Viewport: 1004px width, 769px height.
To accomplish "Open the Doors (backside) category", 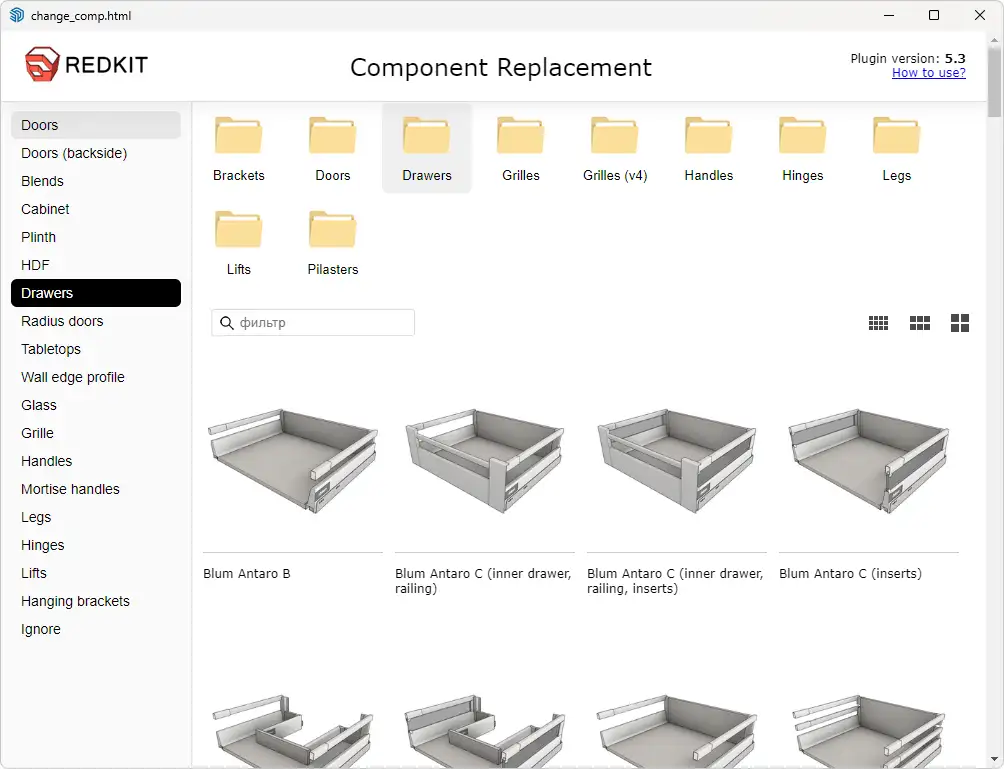I will click(73, 153).
